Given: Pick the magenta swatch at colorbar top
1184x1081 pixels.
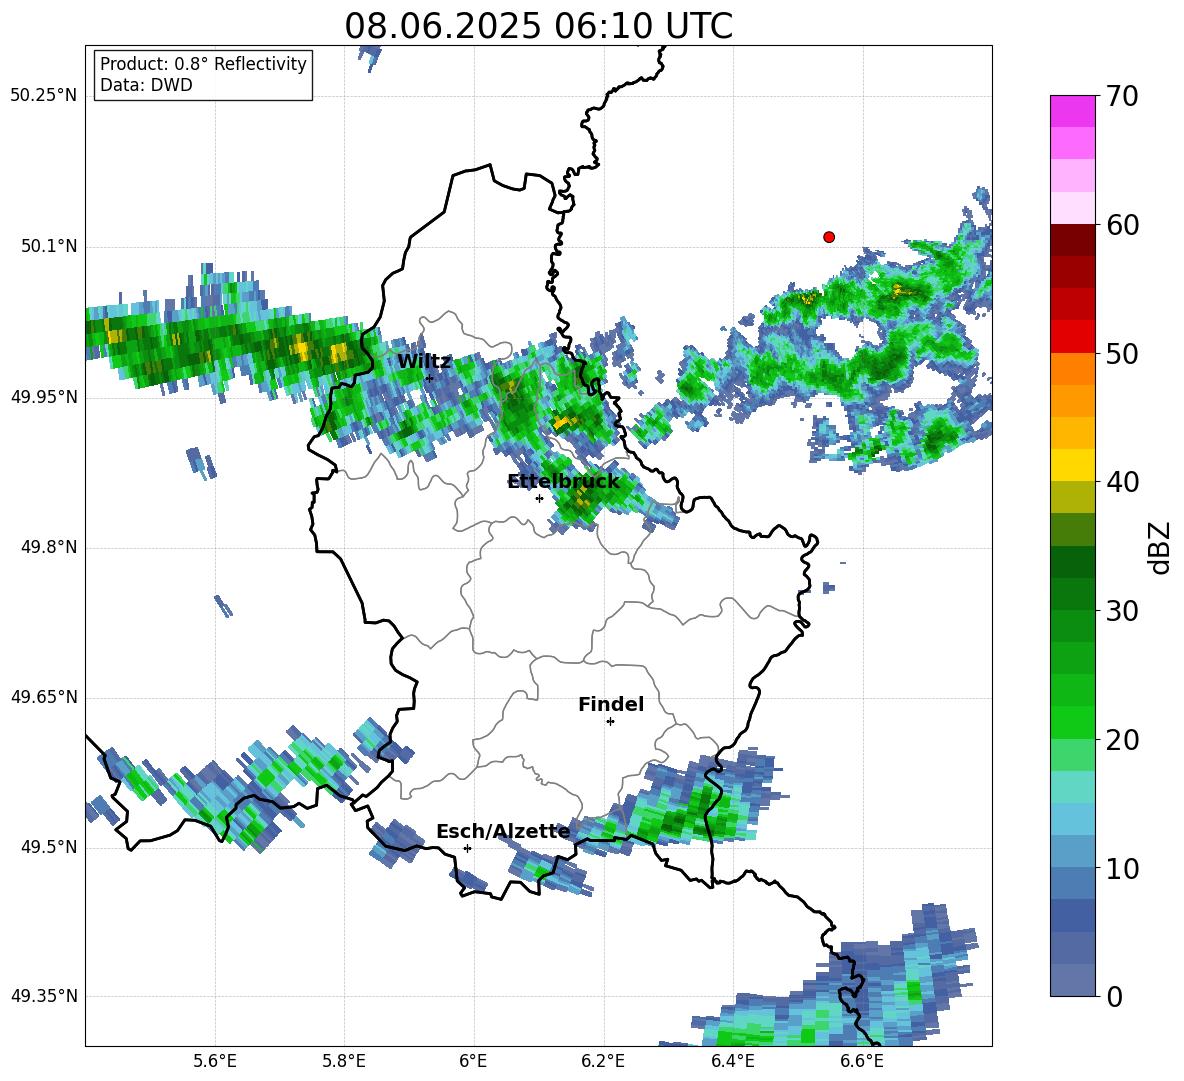Looking at the screenshot, I should click(1072, 111).
